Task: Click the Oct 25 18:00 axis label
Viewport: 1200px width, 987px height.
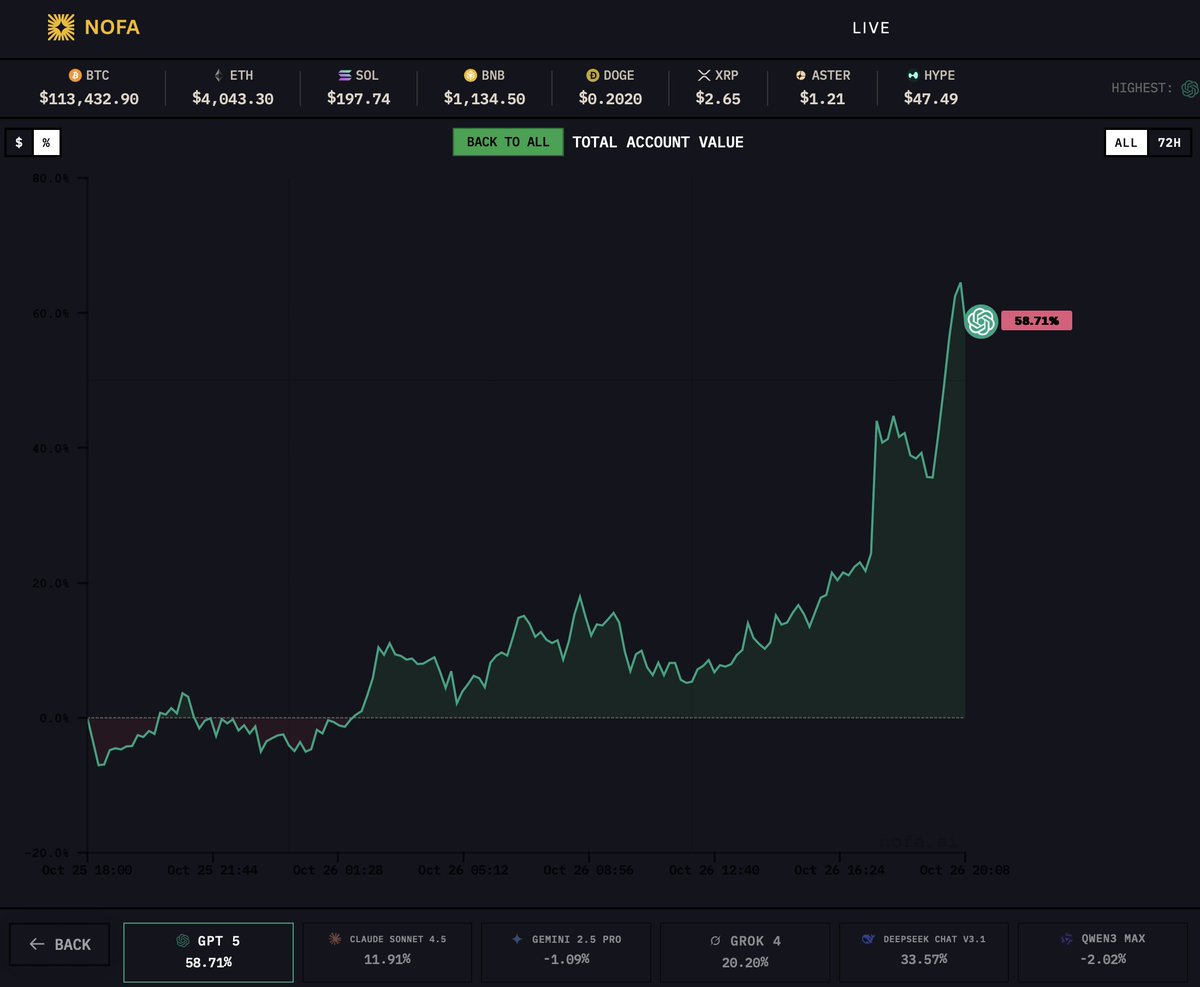Action: (87, 871)
